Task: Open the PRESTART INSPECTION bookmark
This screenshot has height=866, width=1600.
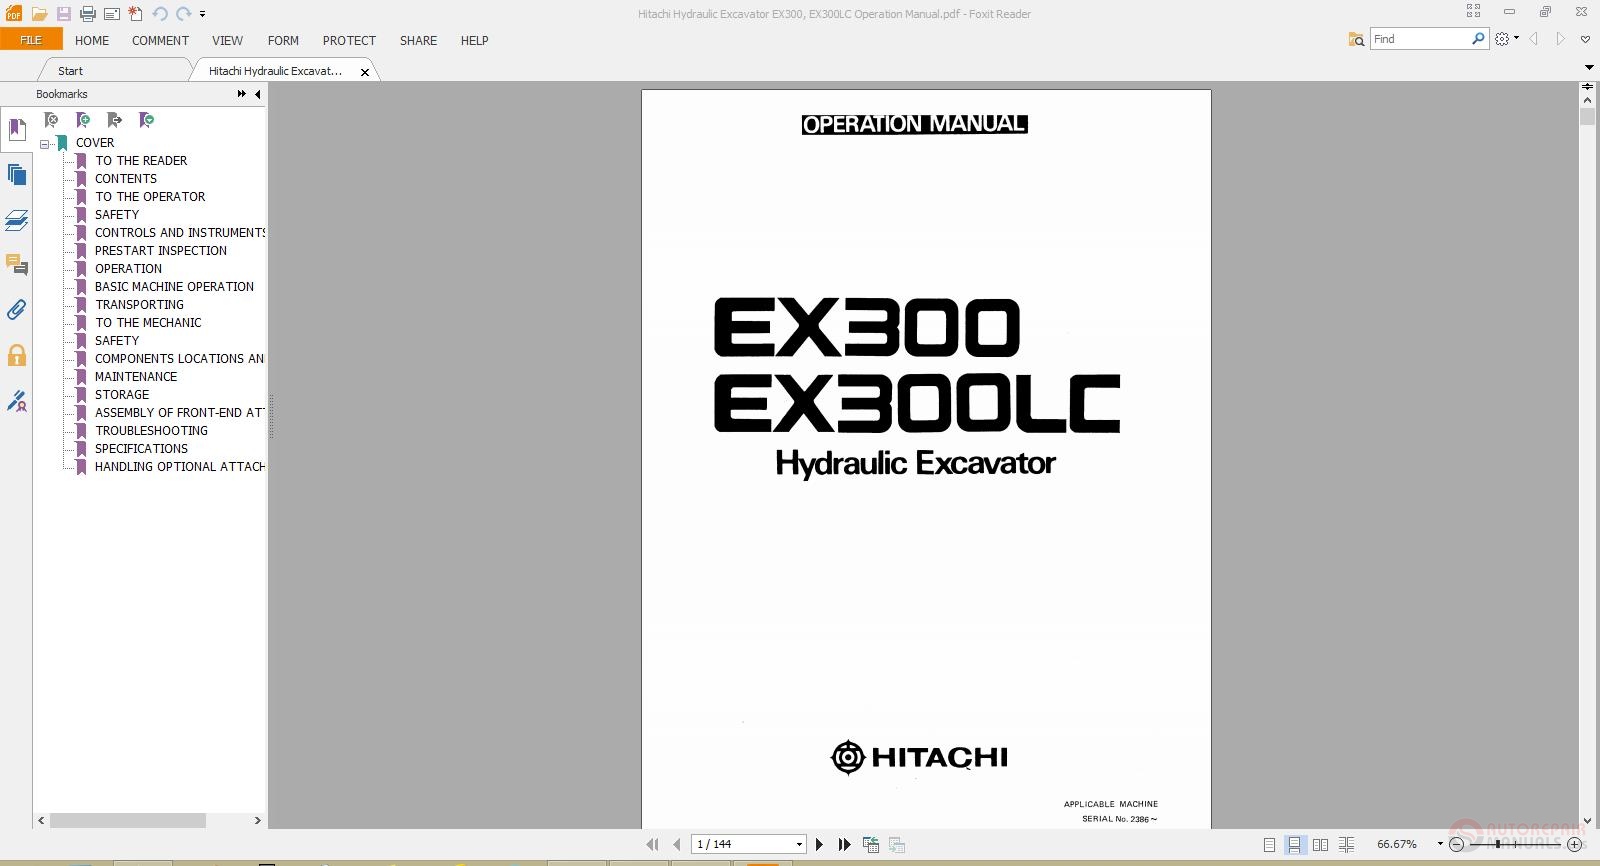Action: (x=161, y=251)
